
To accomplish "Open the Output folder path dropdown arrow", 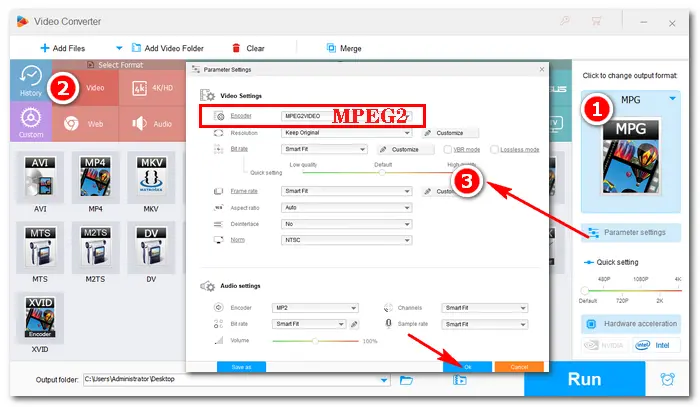I will [x=384, y=380].
